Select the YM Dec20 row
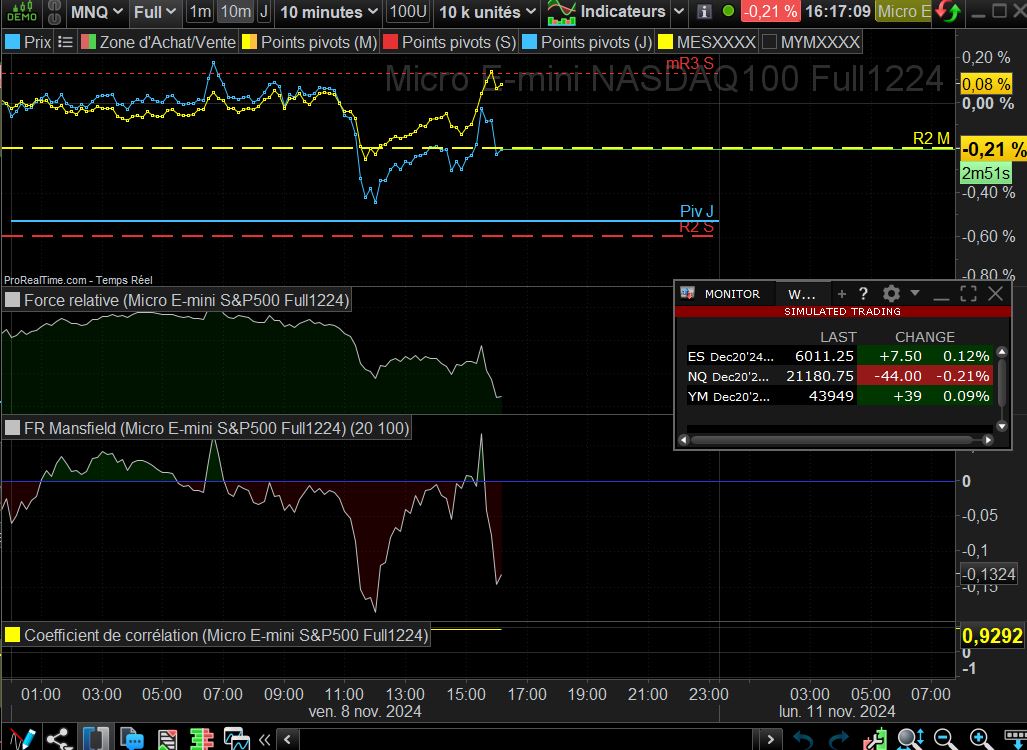 point(840,396)
